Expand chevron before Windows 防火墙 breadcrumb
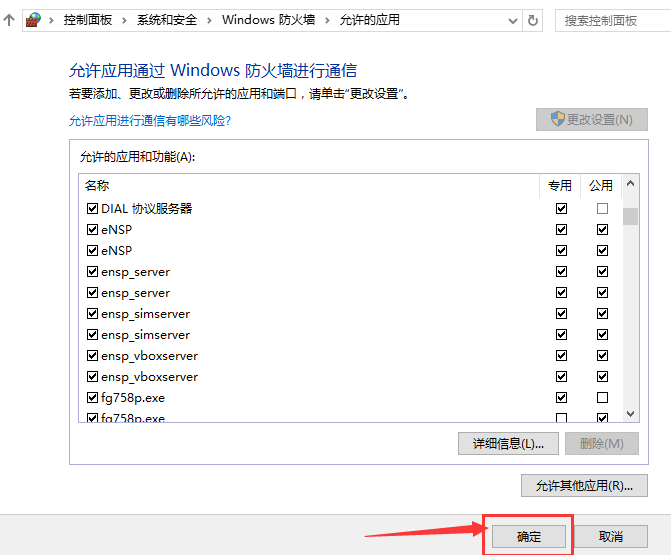Screen dimensions: 671x555 (x=209, y=20)
